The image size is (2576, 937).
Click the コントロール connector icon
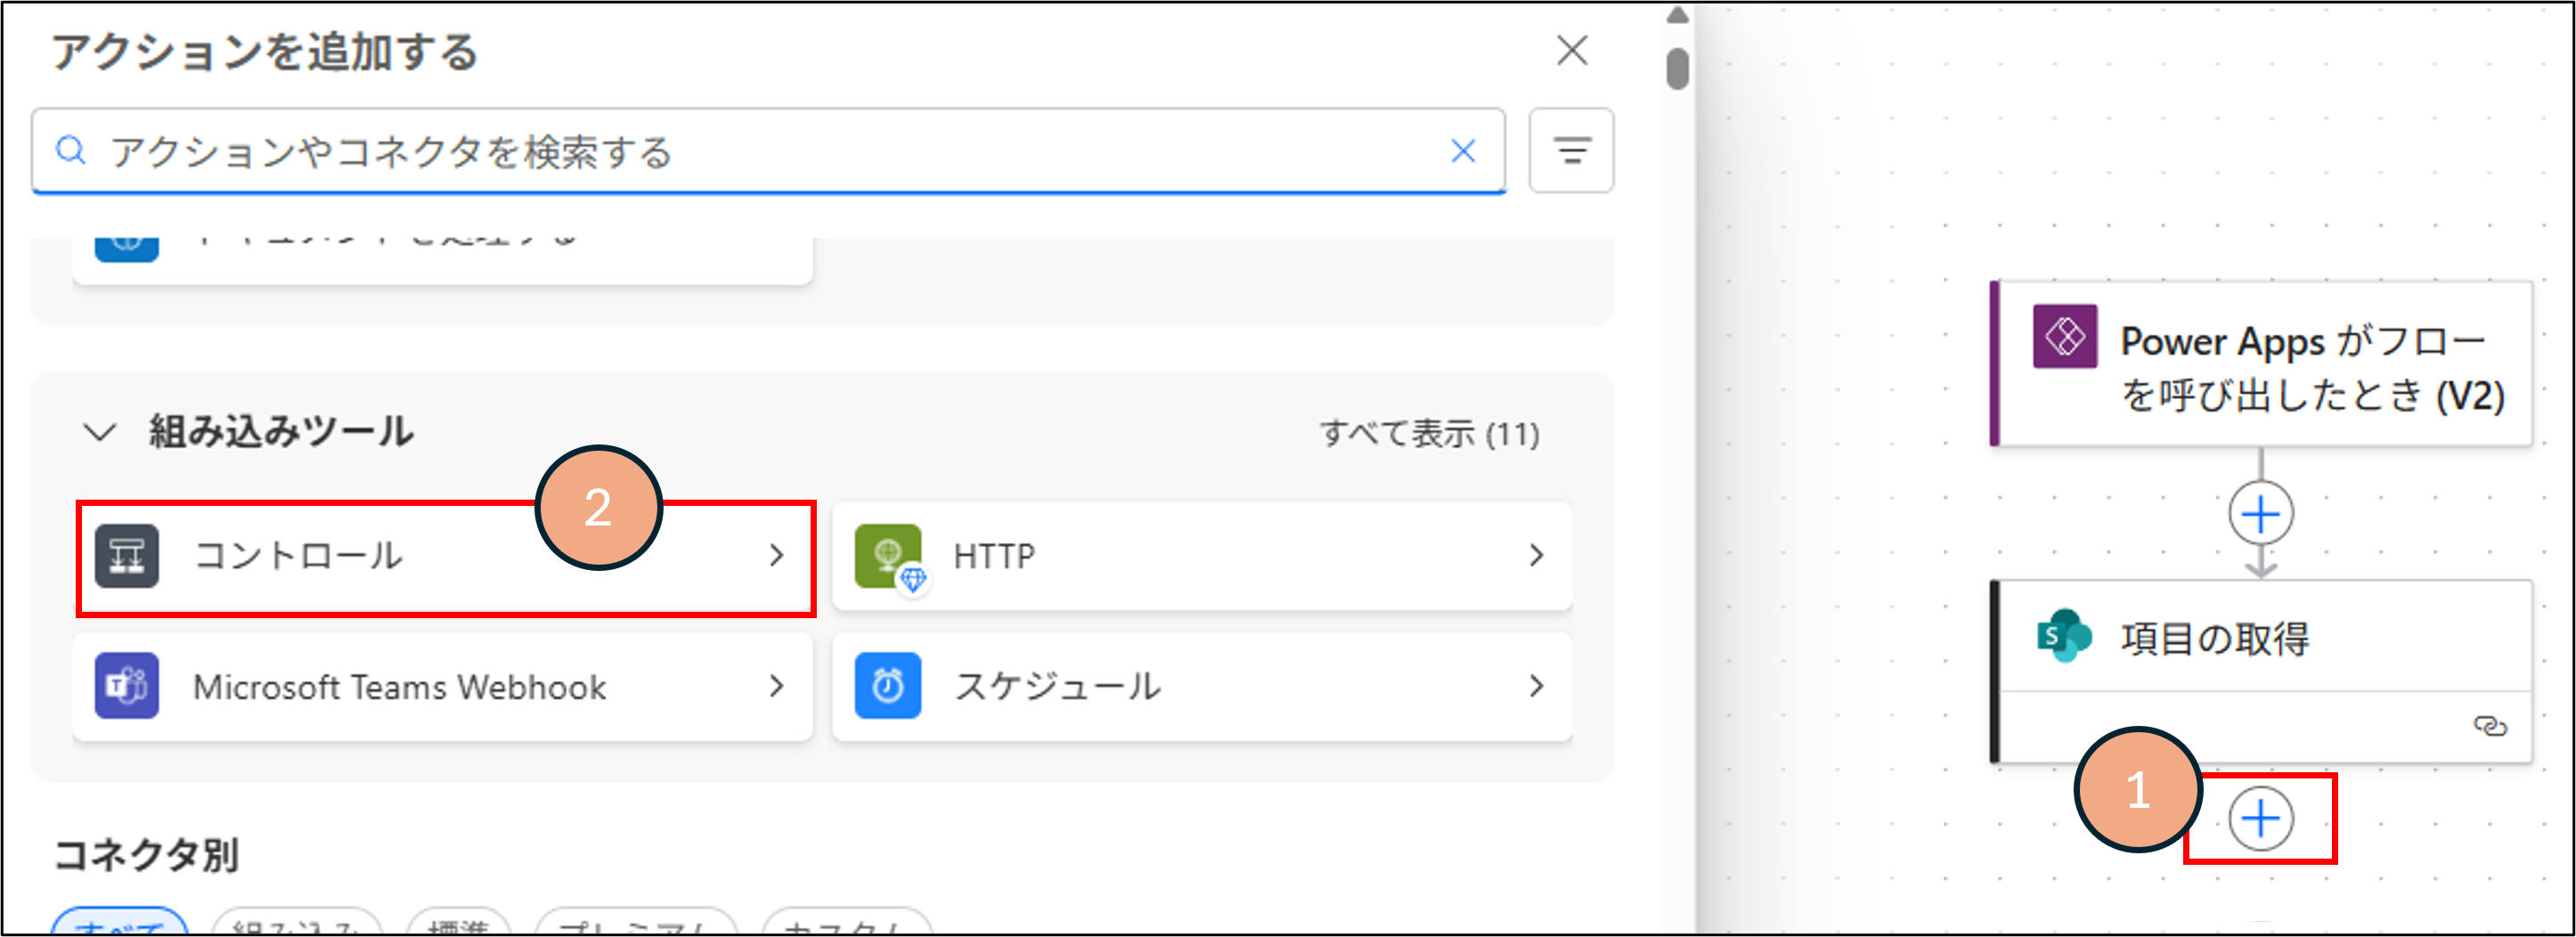click(x=126, y=556)
